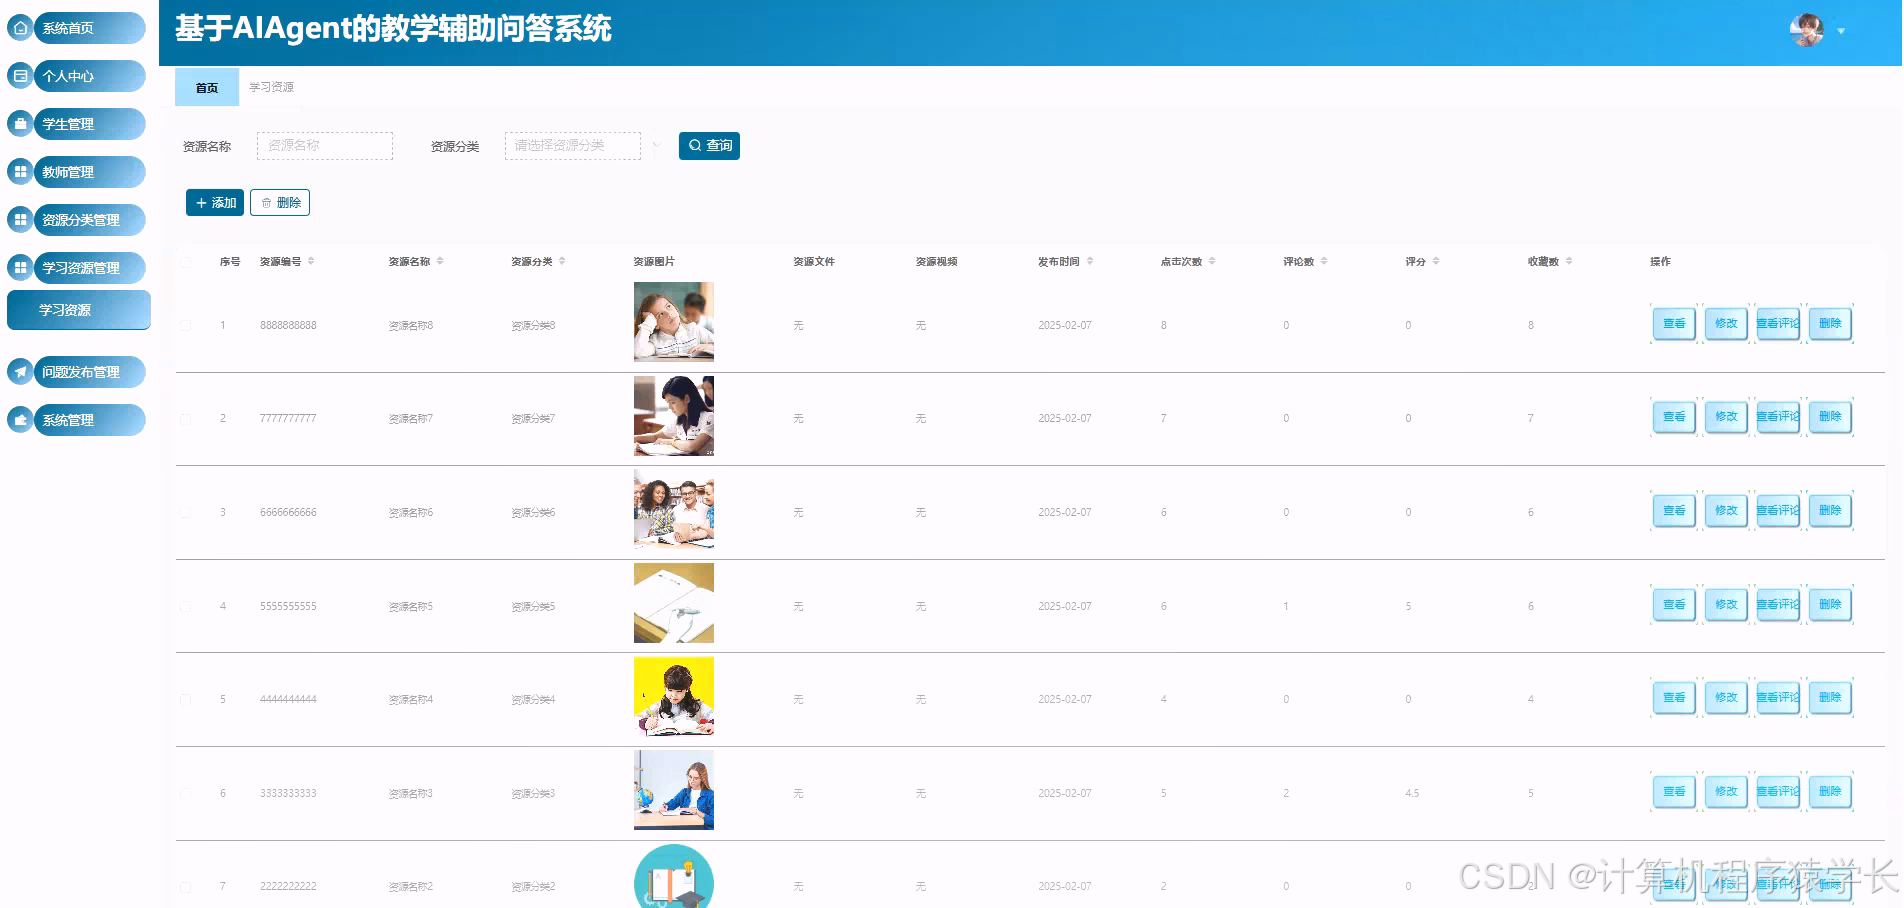Image resolution: width=1904 pixels, height=908 pixels.
Task: Click 查看评论 on row 6
Action: (1778, 791)
